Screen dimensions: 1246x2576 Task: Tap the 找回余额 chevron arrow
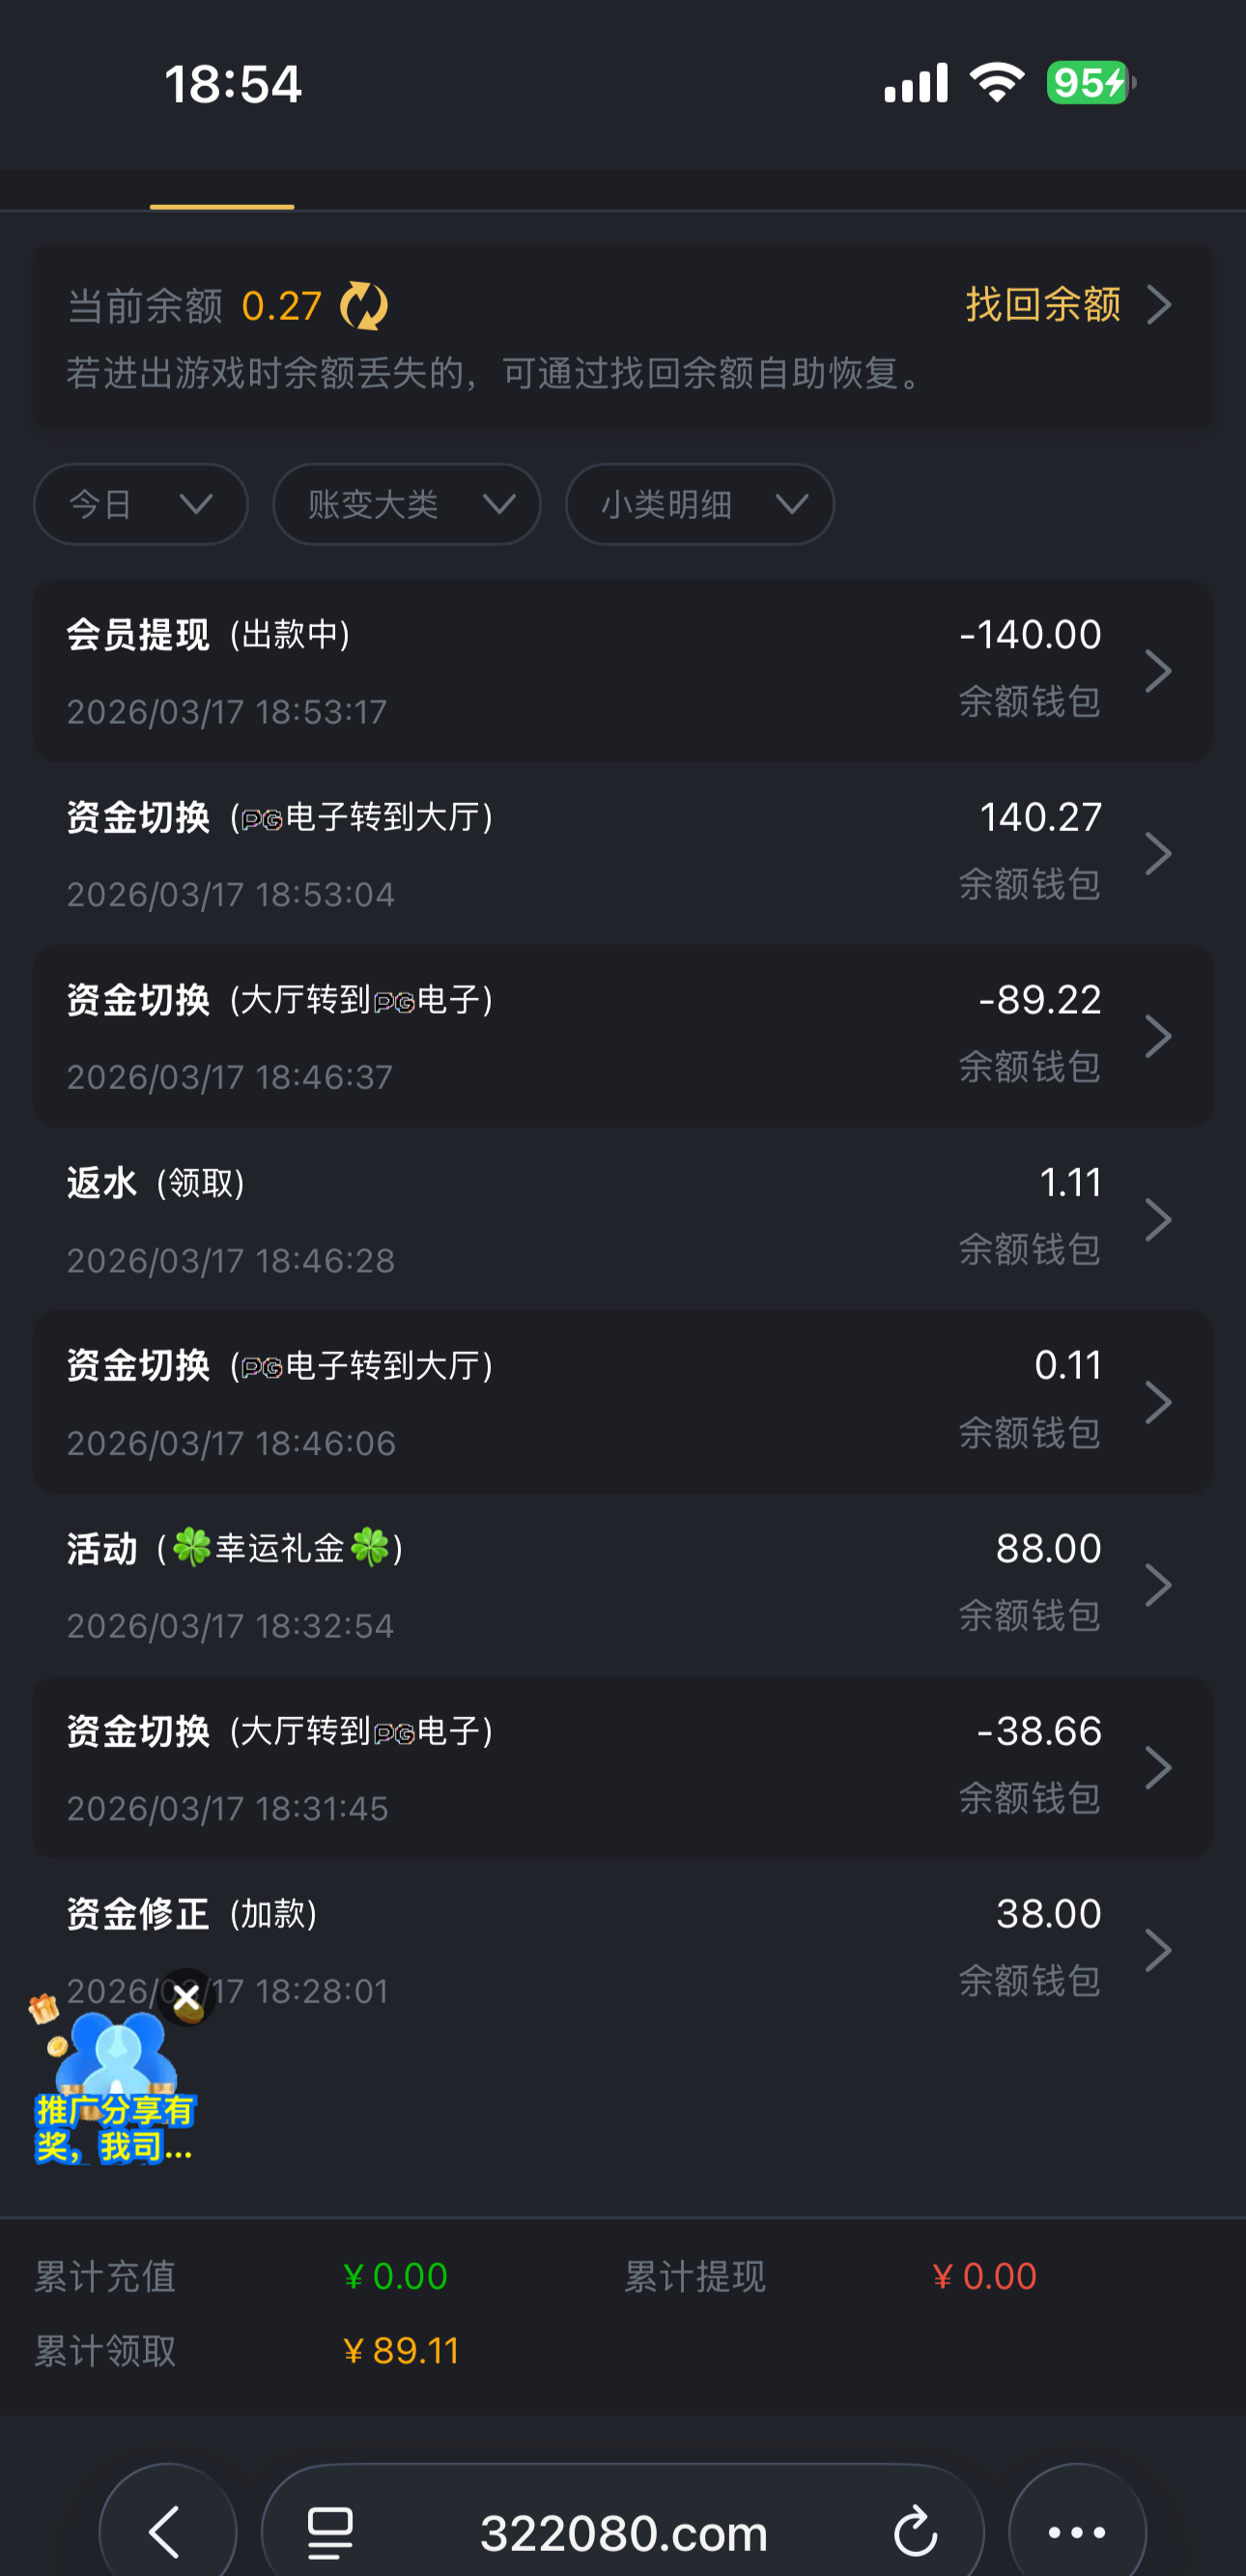tap(1160, 305)
